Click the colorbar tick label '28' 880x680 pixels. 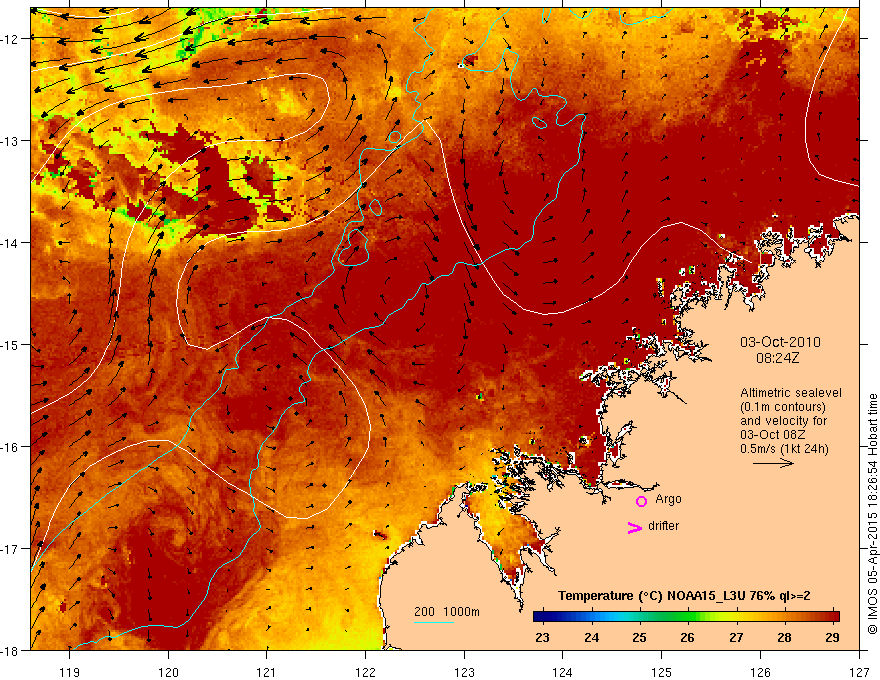click(785, 637)
